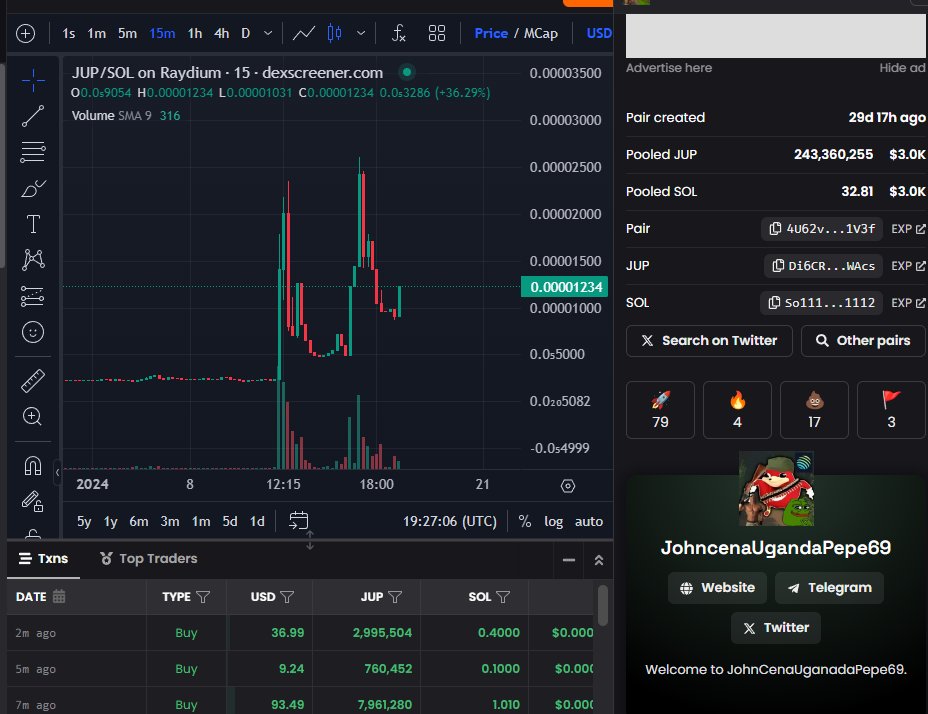Vote with the red flag reaction
The width and height of the screenshot is (928, 714).
[x=891, y=410]
